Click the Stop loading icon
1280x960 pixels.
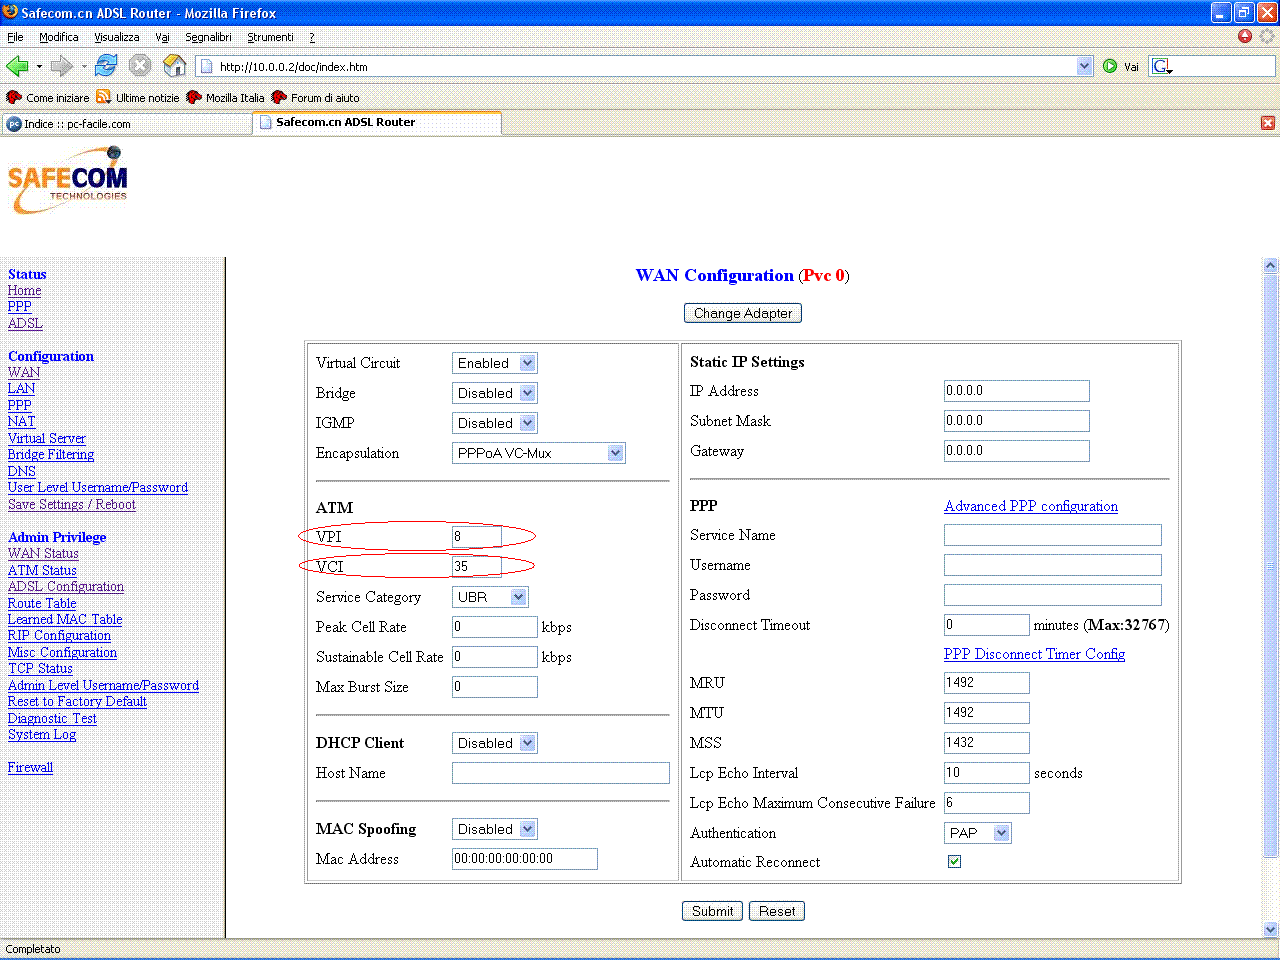click(x=140, y=66)
